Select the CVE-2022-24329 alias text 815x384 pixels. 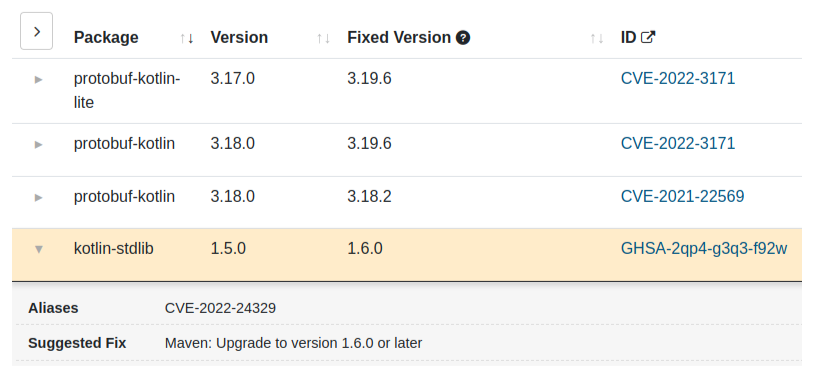(220, 308)
